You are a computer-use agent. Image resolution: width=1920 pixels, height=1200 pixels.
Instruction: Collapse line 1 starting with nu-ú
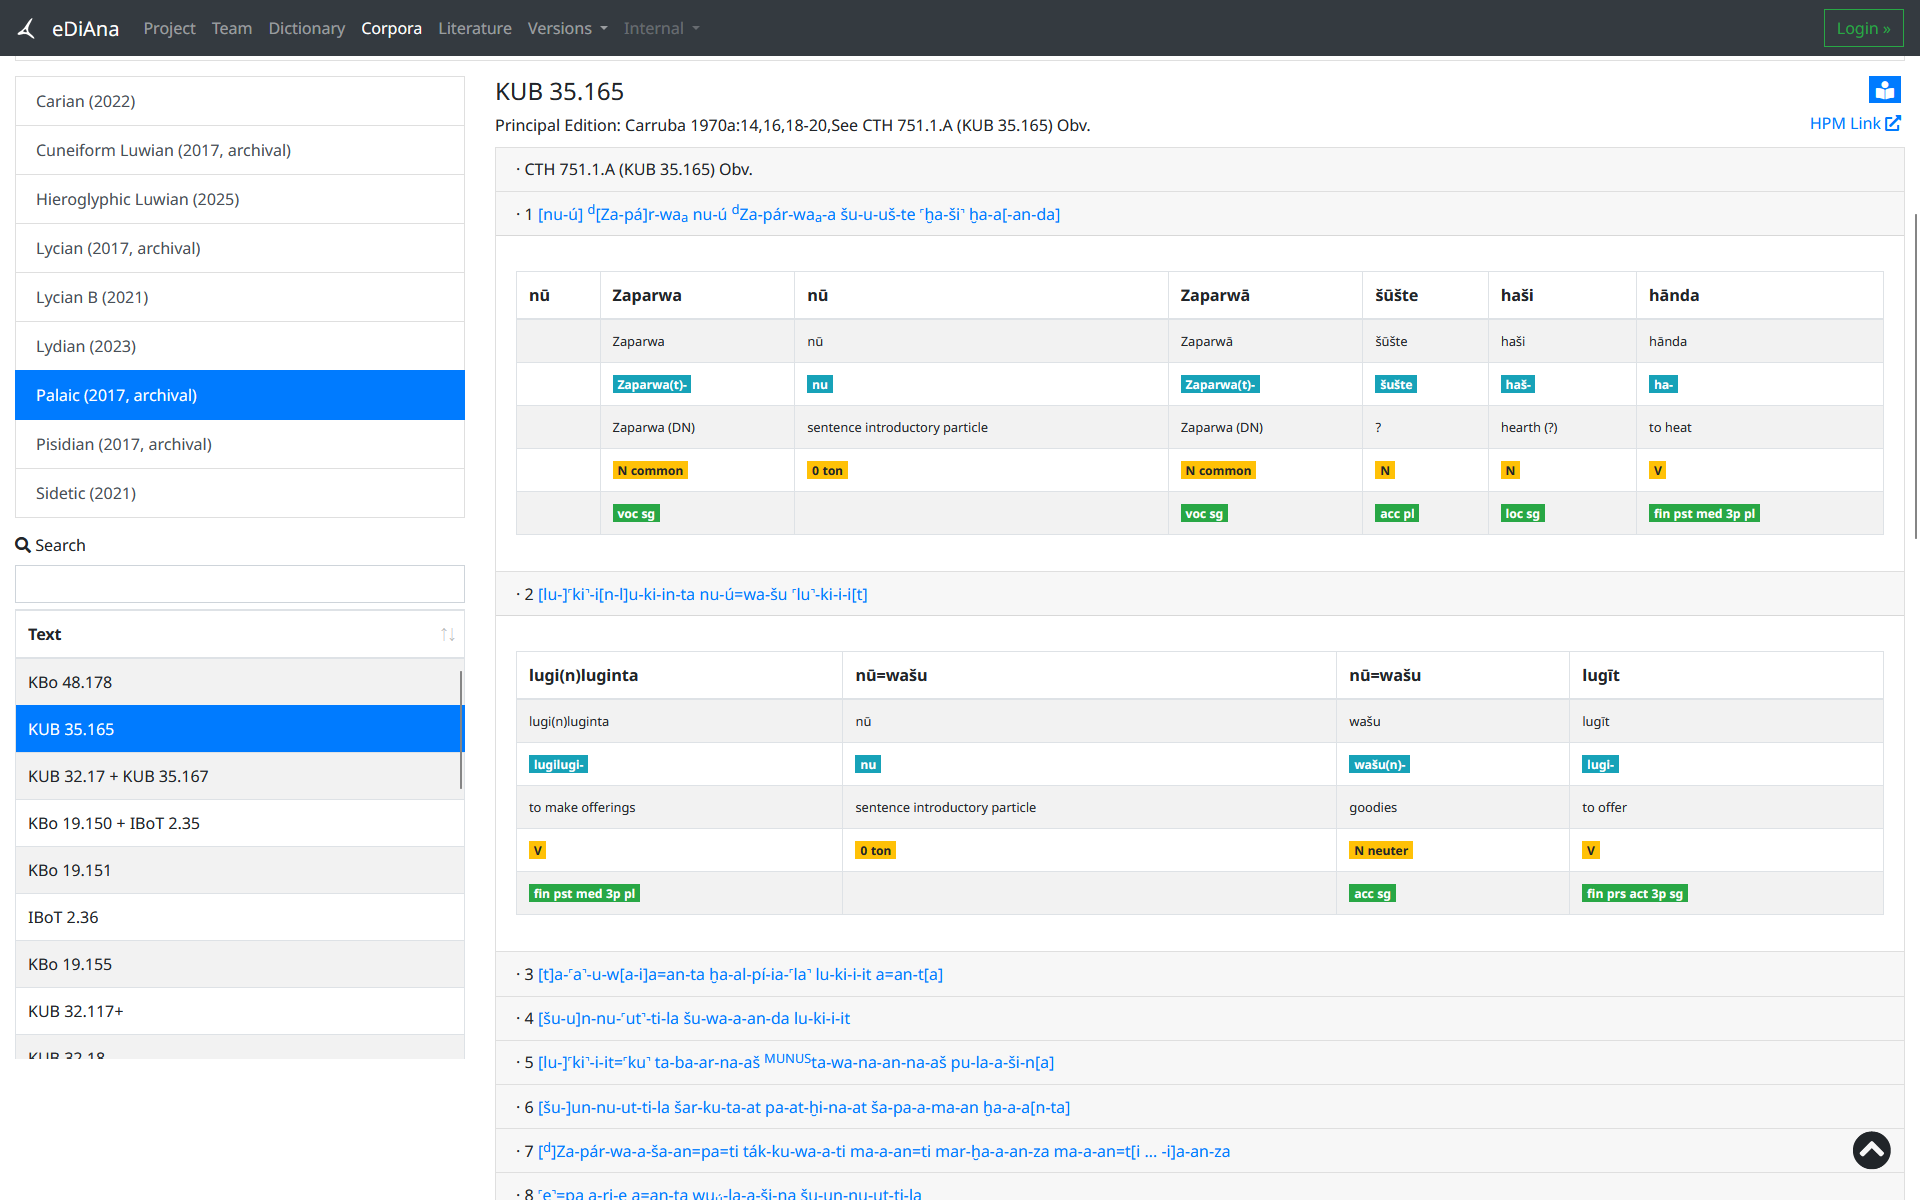[x=799, y=214]
